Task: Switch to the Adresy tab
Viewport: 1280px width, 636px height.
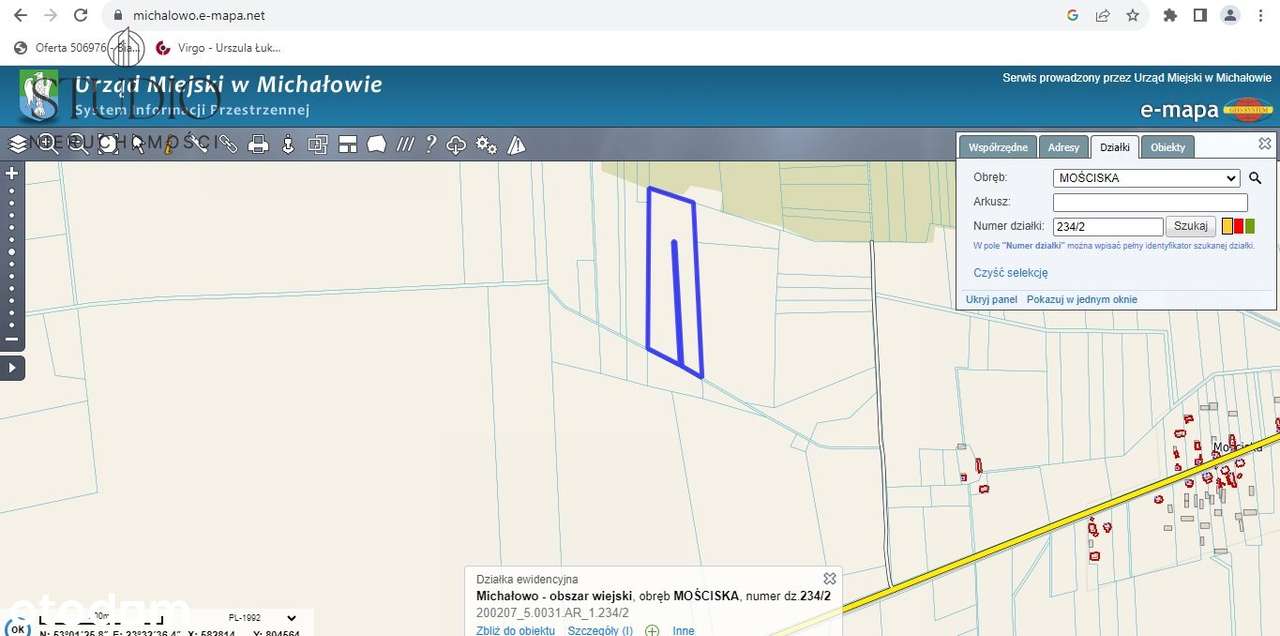Action: (1064, 147)
